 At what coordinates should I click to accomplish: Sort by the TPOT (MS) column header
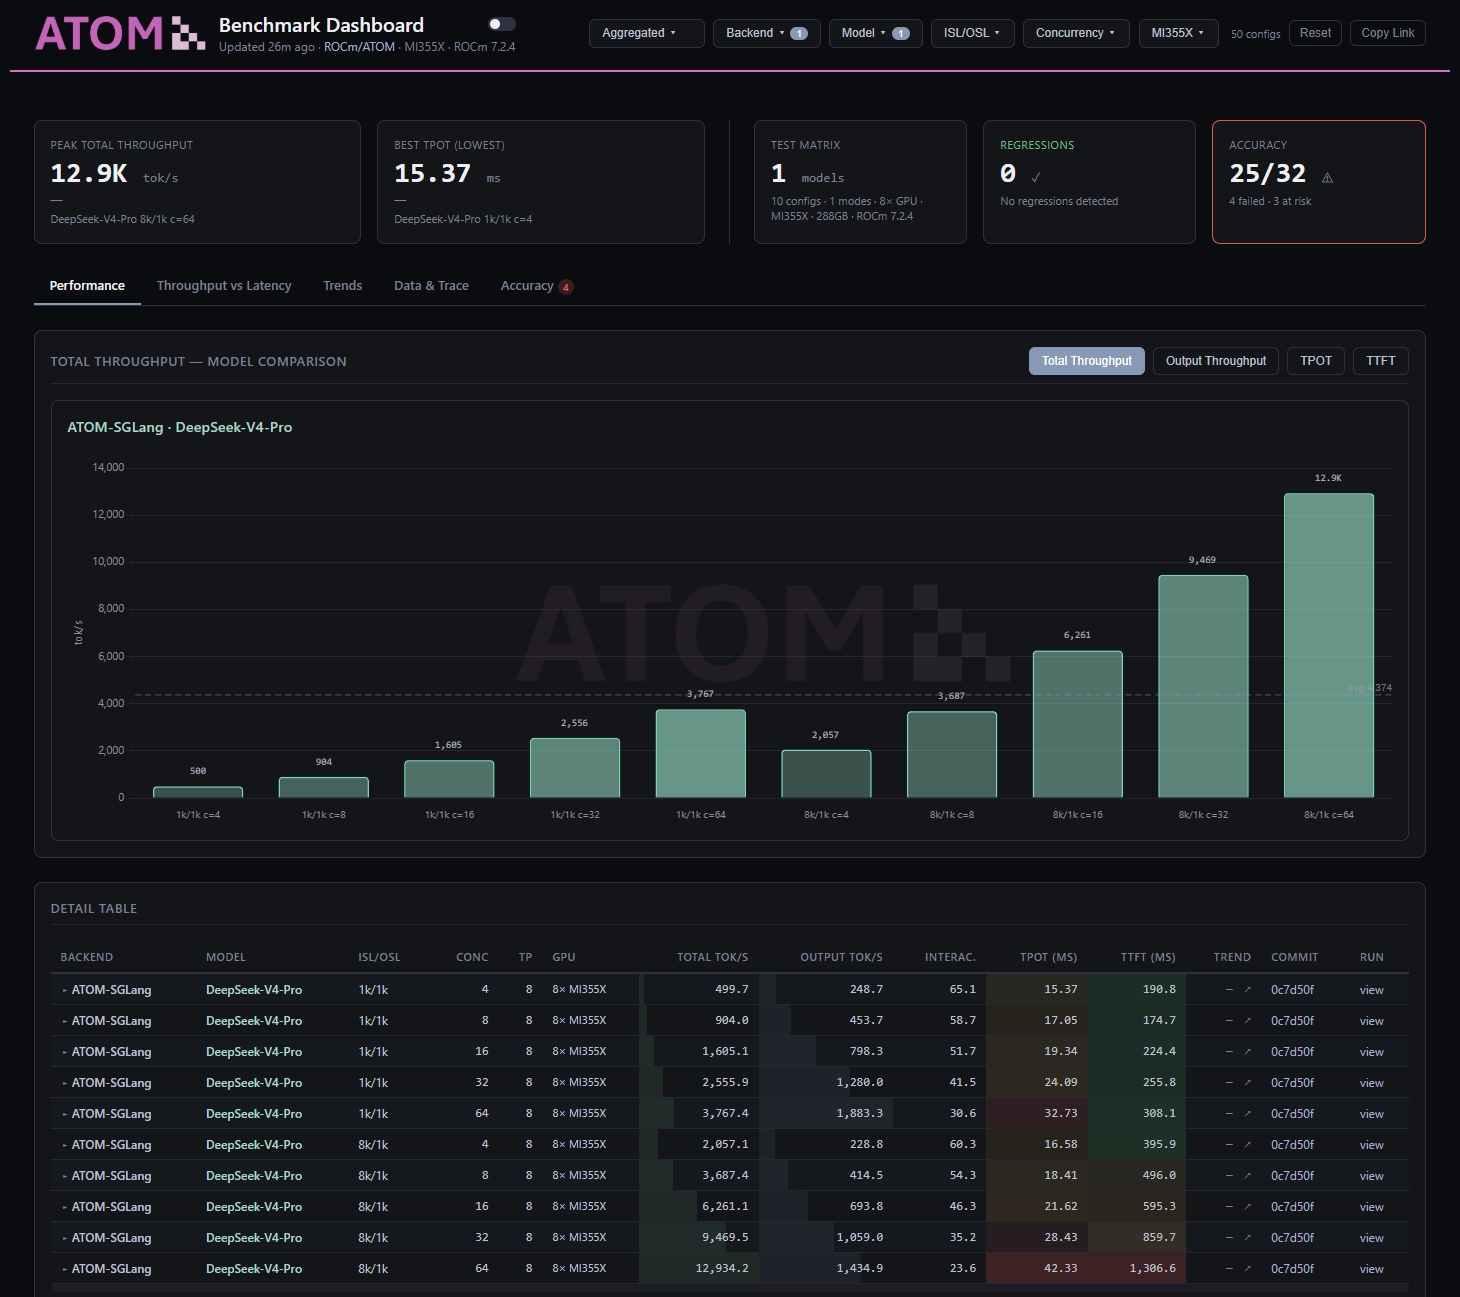click(x=1048, y=958)
